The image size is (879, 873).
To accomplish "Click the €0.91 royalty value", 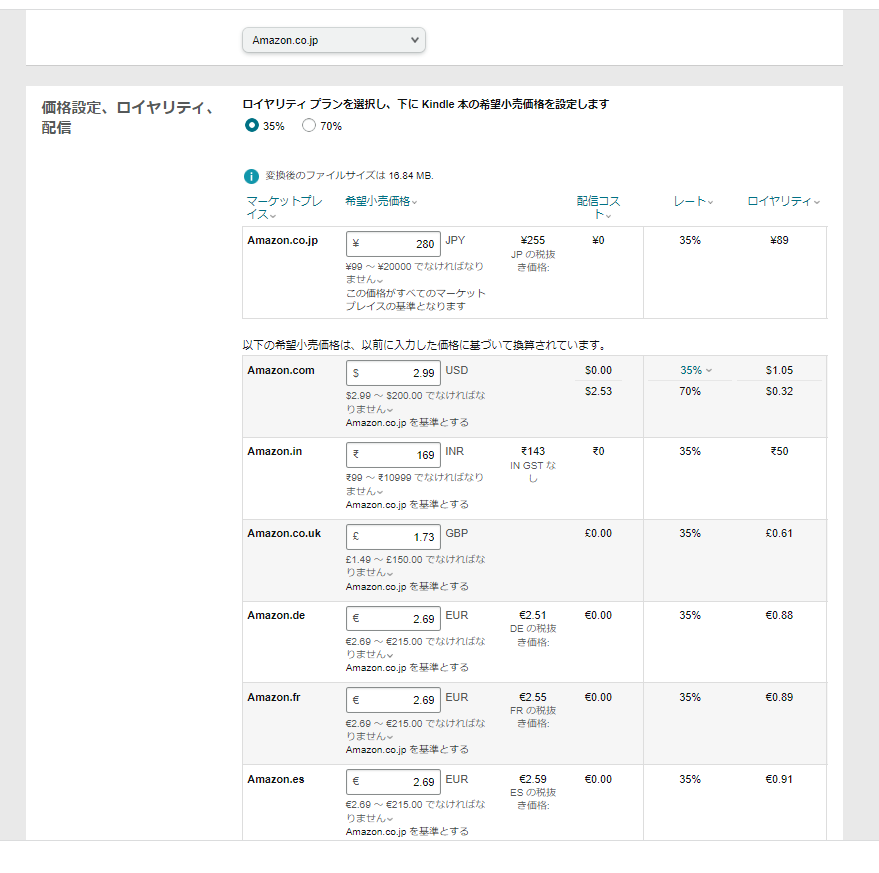I will coord(779,779).
